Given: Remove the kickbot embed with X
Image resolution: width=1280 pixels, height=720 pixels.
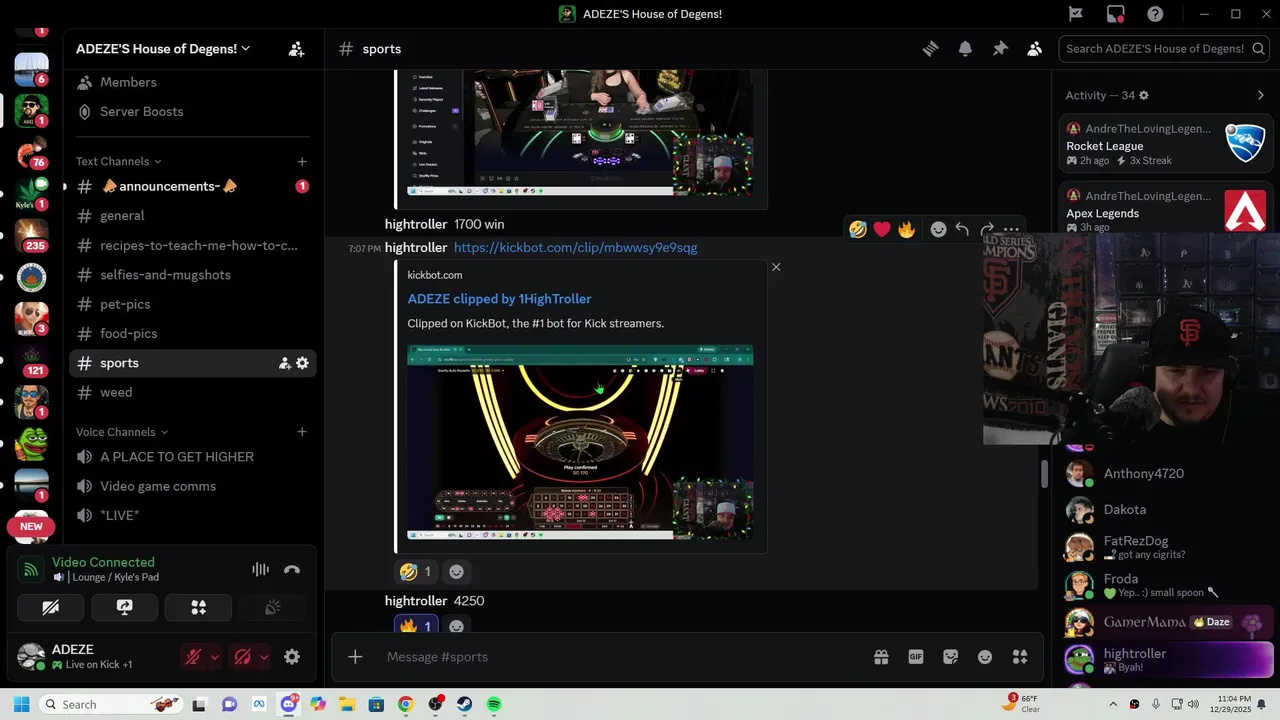Looking at the screenshot, I should pyautogui.click(x=776, y=267).
